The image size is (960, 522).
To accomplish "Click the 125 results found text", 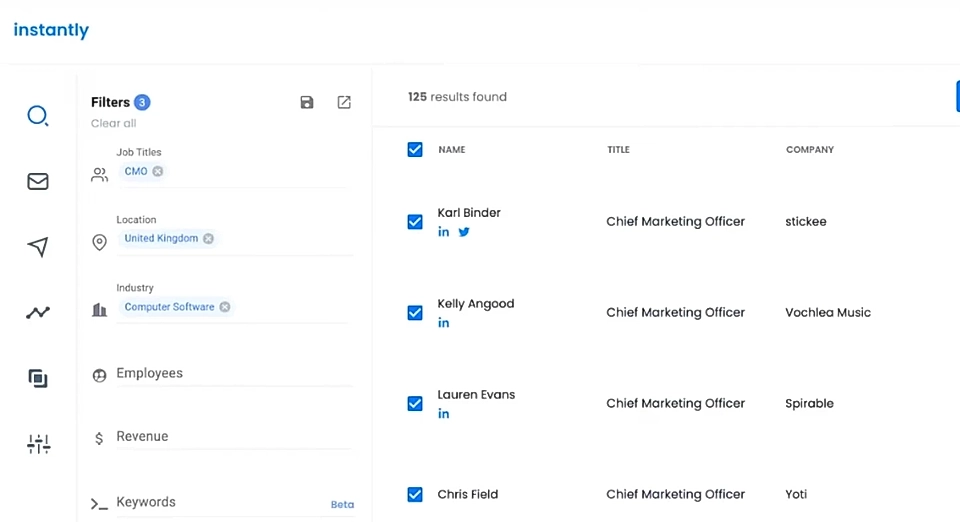I will point(457,97).
